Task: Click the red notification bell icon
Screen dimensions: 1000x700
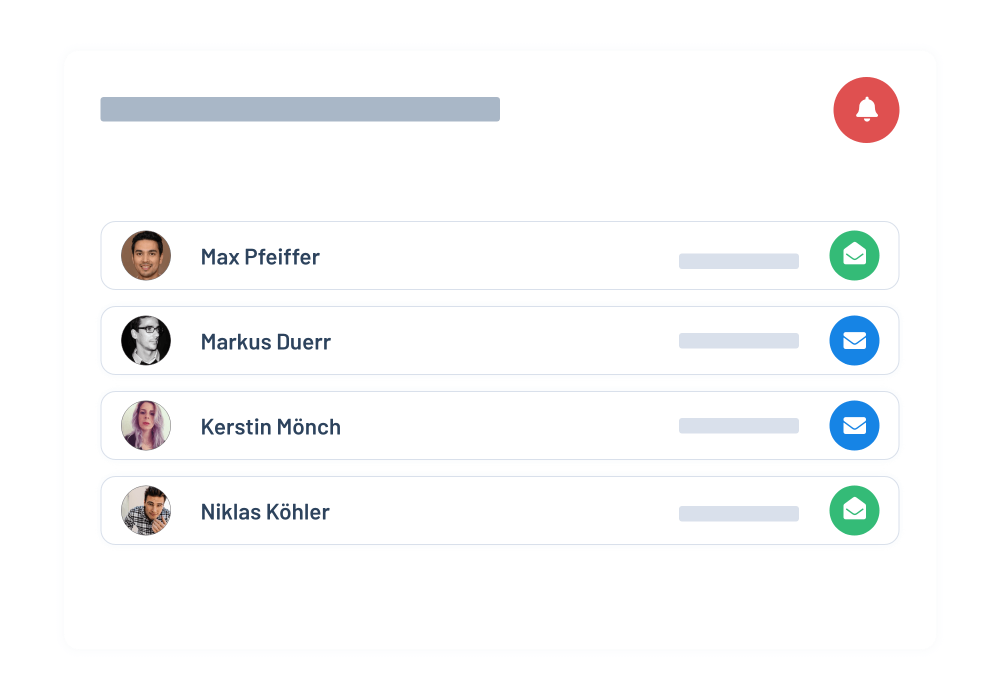Action: pyautogui.click(x=866, y=110)
